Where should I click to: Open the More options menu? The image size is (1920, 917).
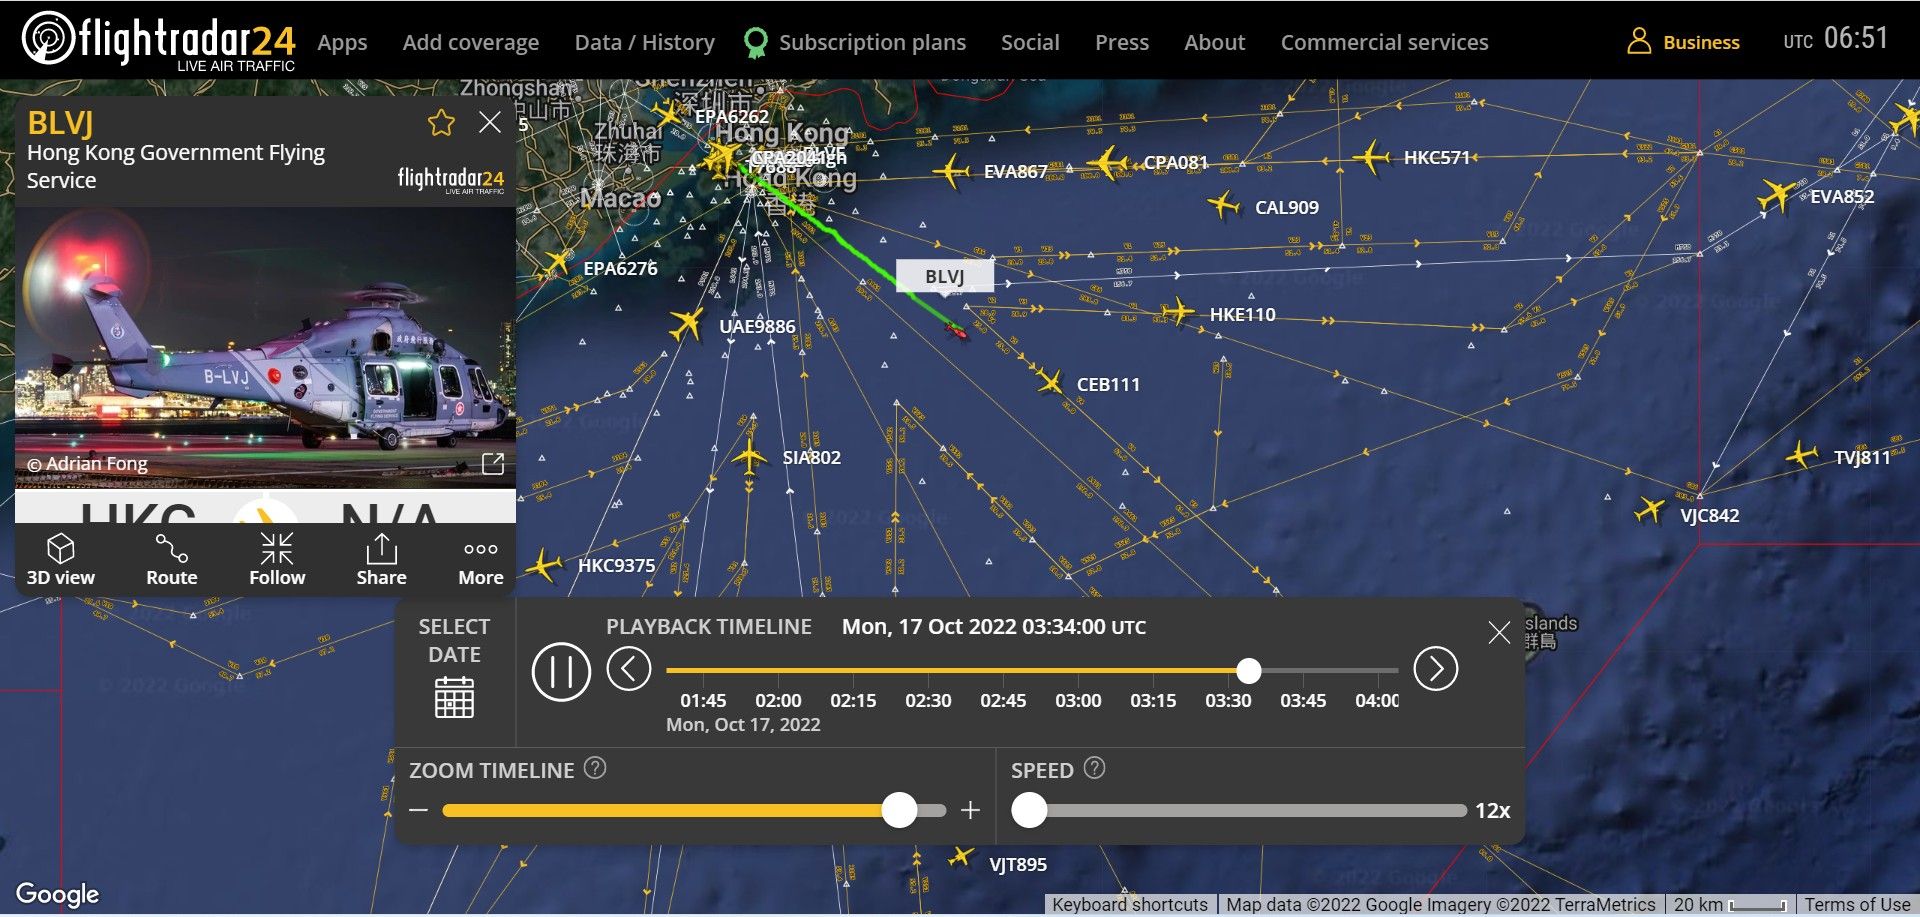click(481, 563)
